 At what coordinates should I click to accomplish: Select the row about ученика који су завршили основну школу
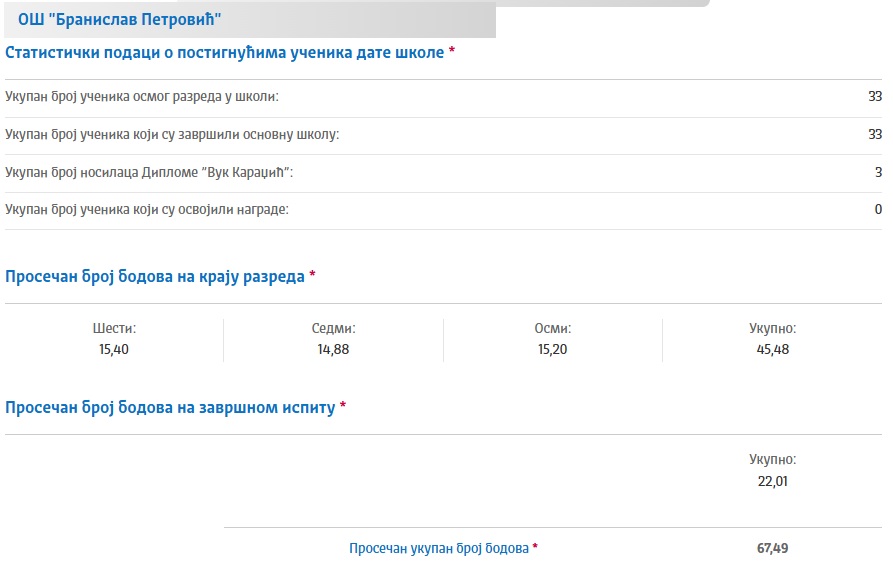tap(443, 134)
